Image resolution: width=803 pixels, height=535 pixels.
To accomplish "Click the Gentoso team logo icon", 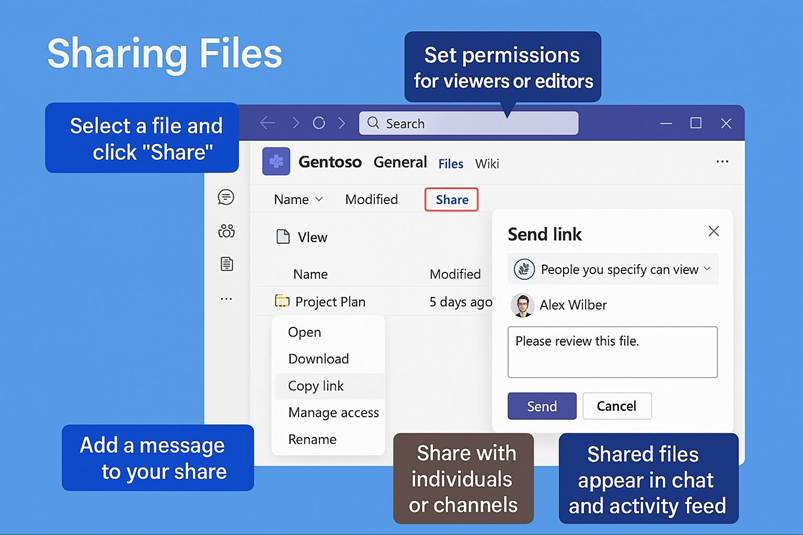I will [276, 162].
